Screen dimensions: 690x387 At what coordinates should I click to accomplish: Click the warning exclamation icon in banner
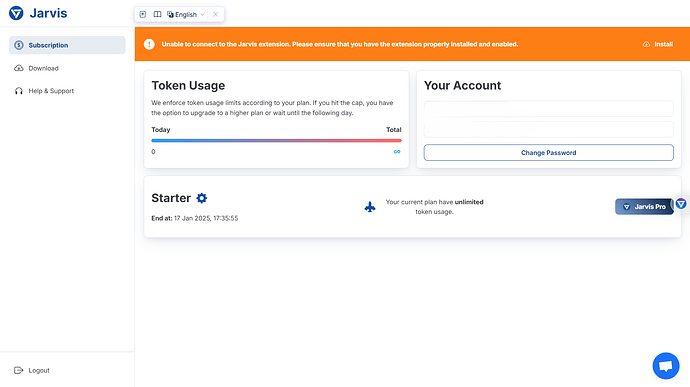click(149, 44)
